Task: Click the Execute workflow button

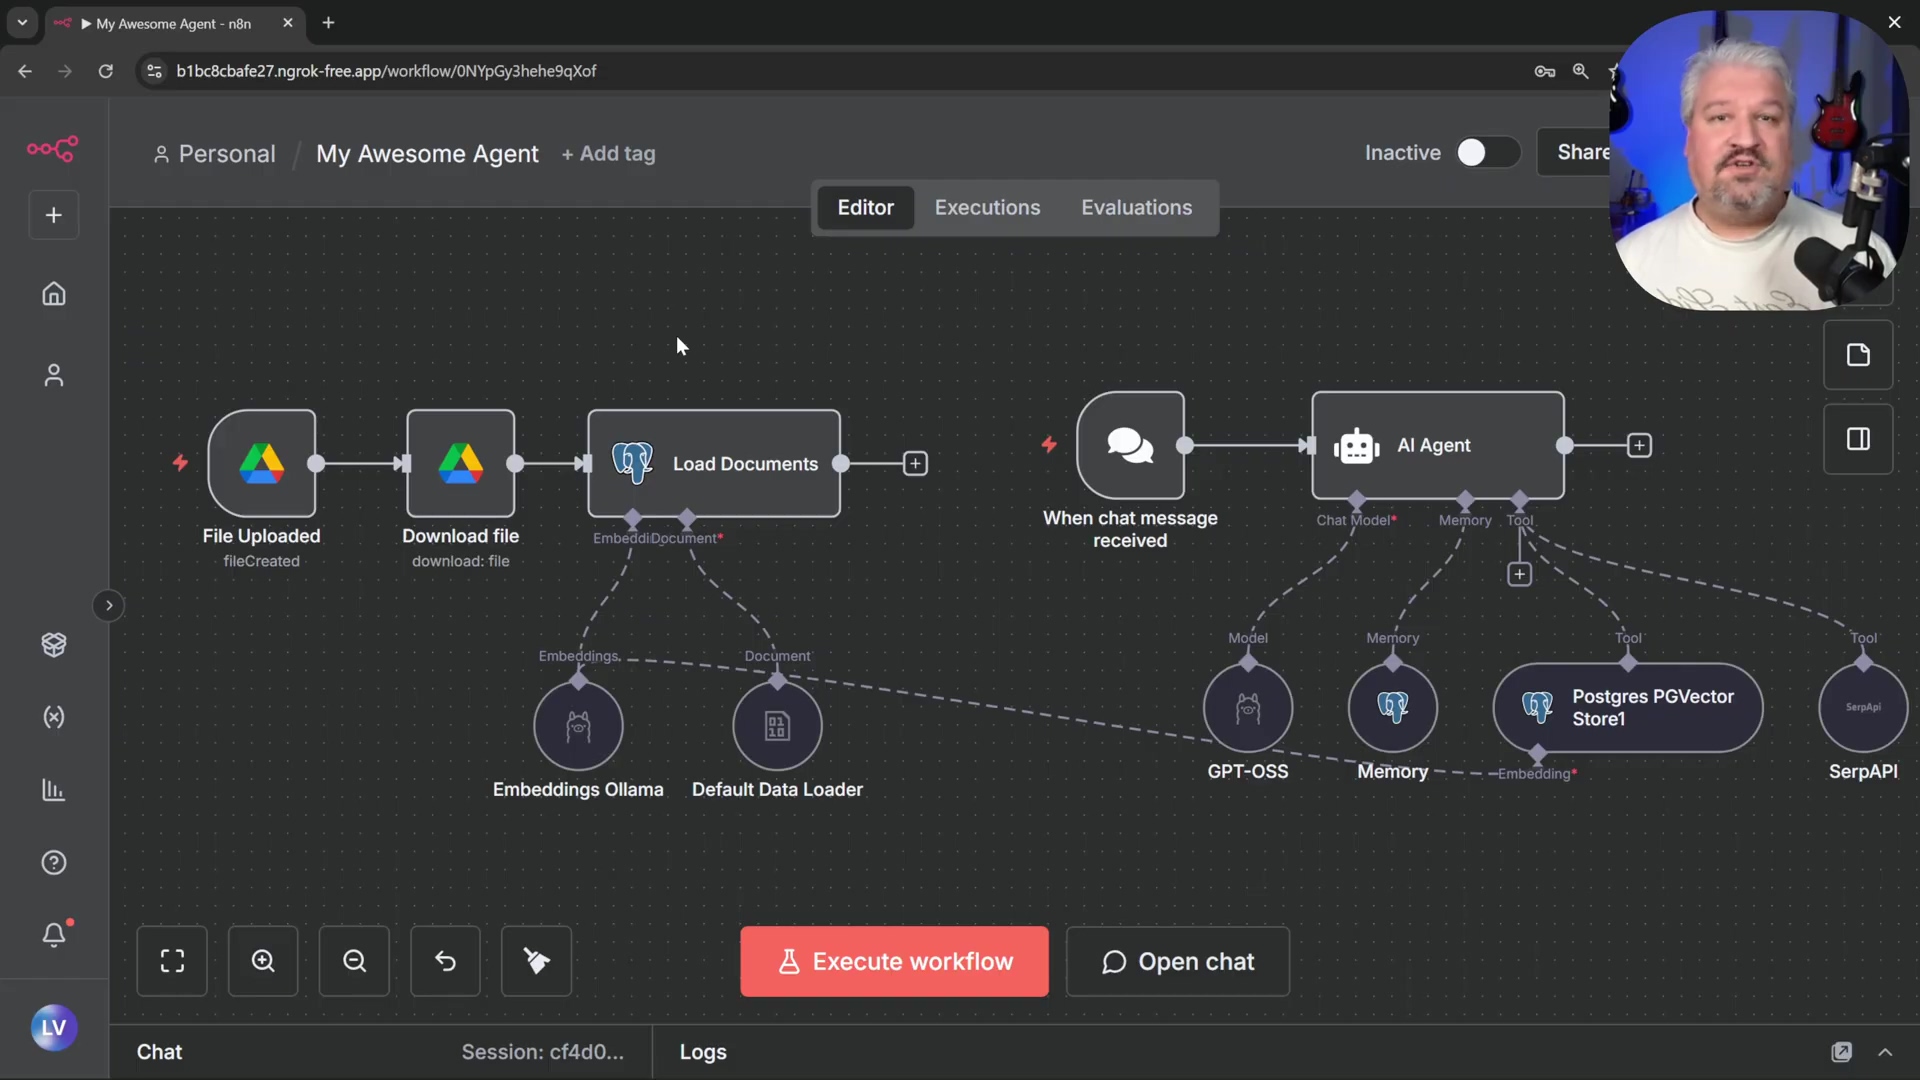Action: click(x=894, y=961)
